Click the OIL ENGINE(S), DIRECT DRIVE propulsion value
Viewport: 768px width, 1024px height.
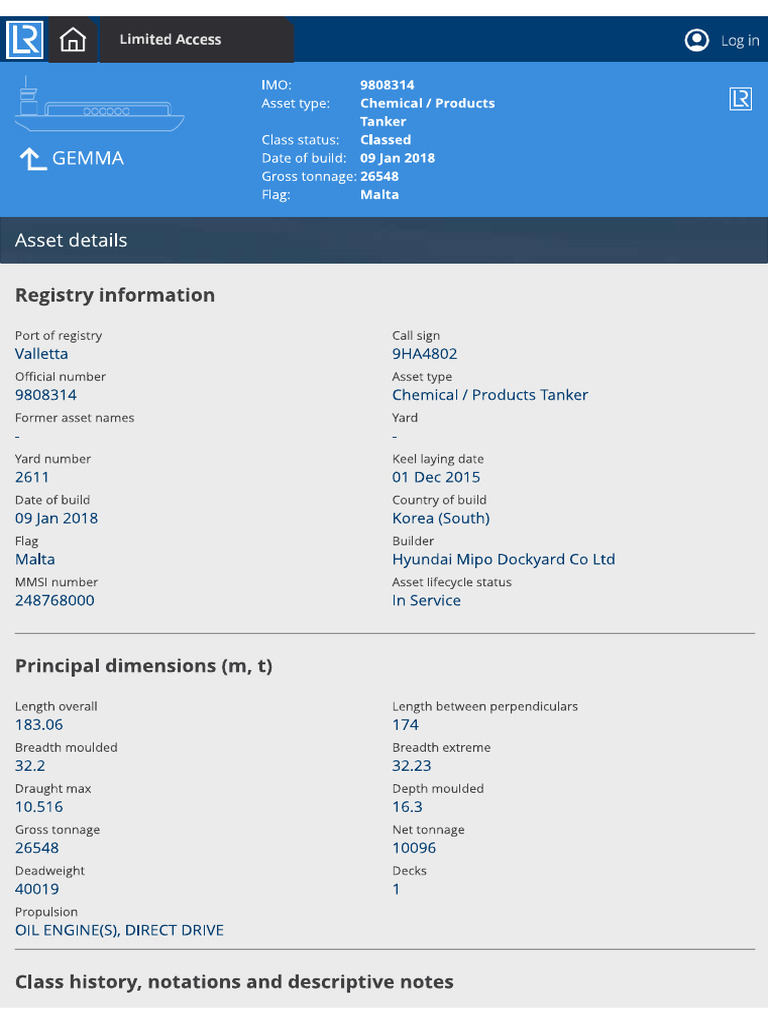[x=119, y=931]
